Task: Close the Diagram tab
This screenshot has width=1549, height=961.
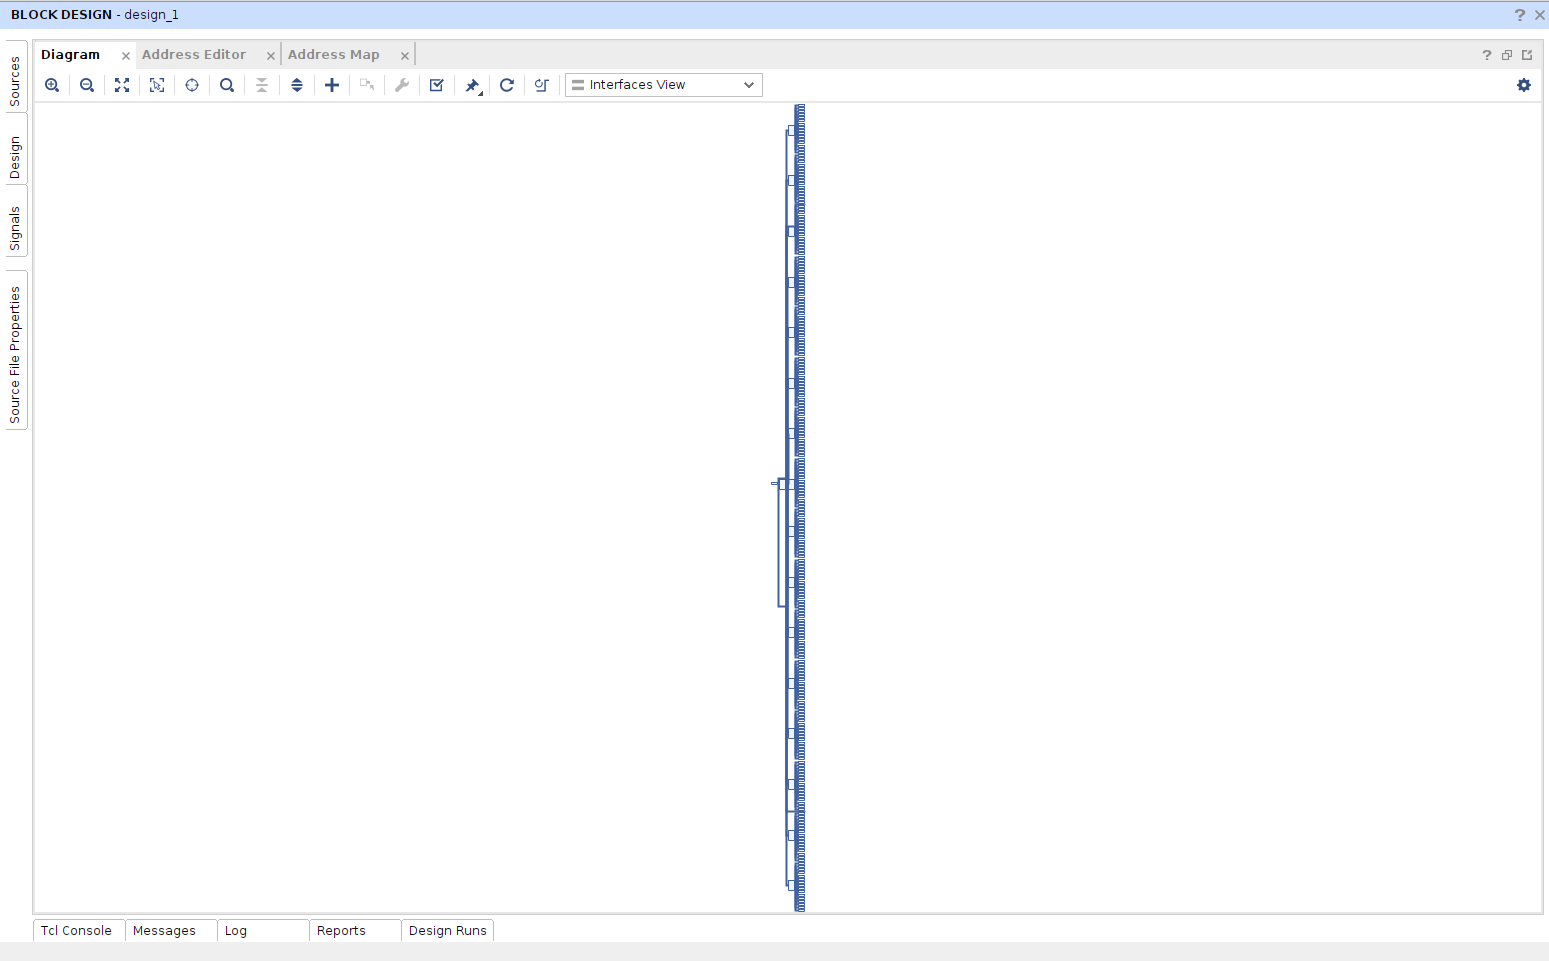Action: (x=126, y=56)
